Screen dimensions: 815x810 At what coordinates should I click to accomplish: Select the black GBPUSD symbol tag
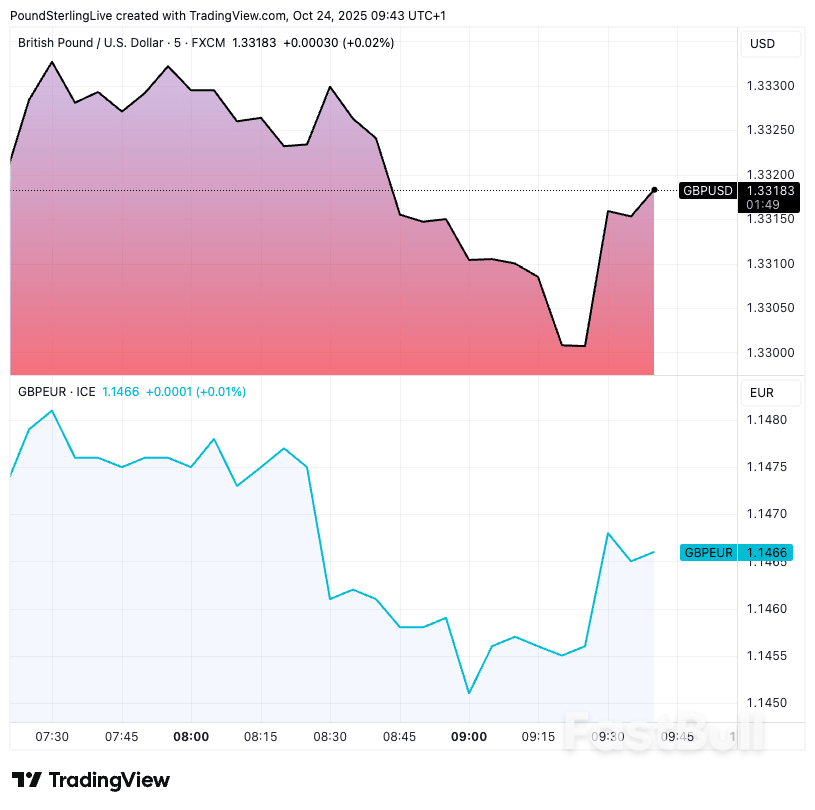tap(708, 190)
